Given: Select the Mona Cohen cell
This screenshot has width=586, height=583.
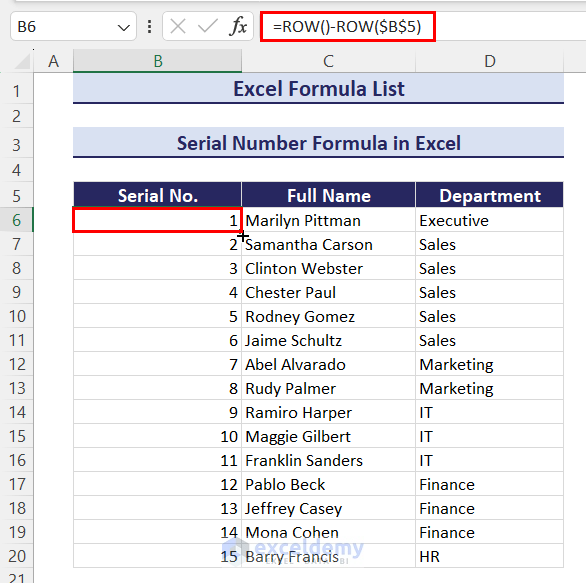Looking at the screenshot, I should click(x=329, y=532).
